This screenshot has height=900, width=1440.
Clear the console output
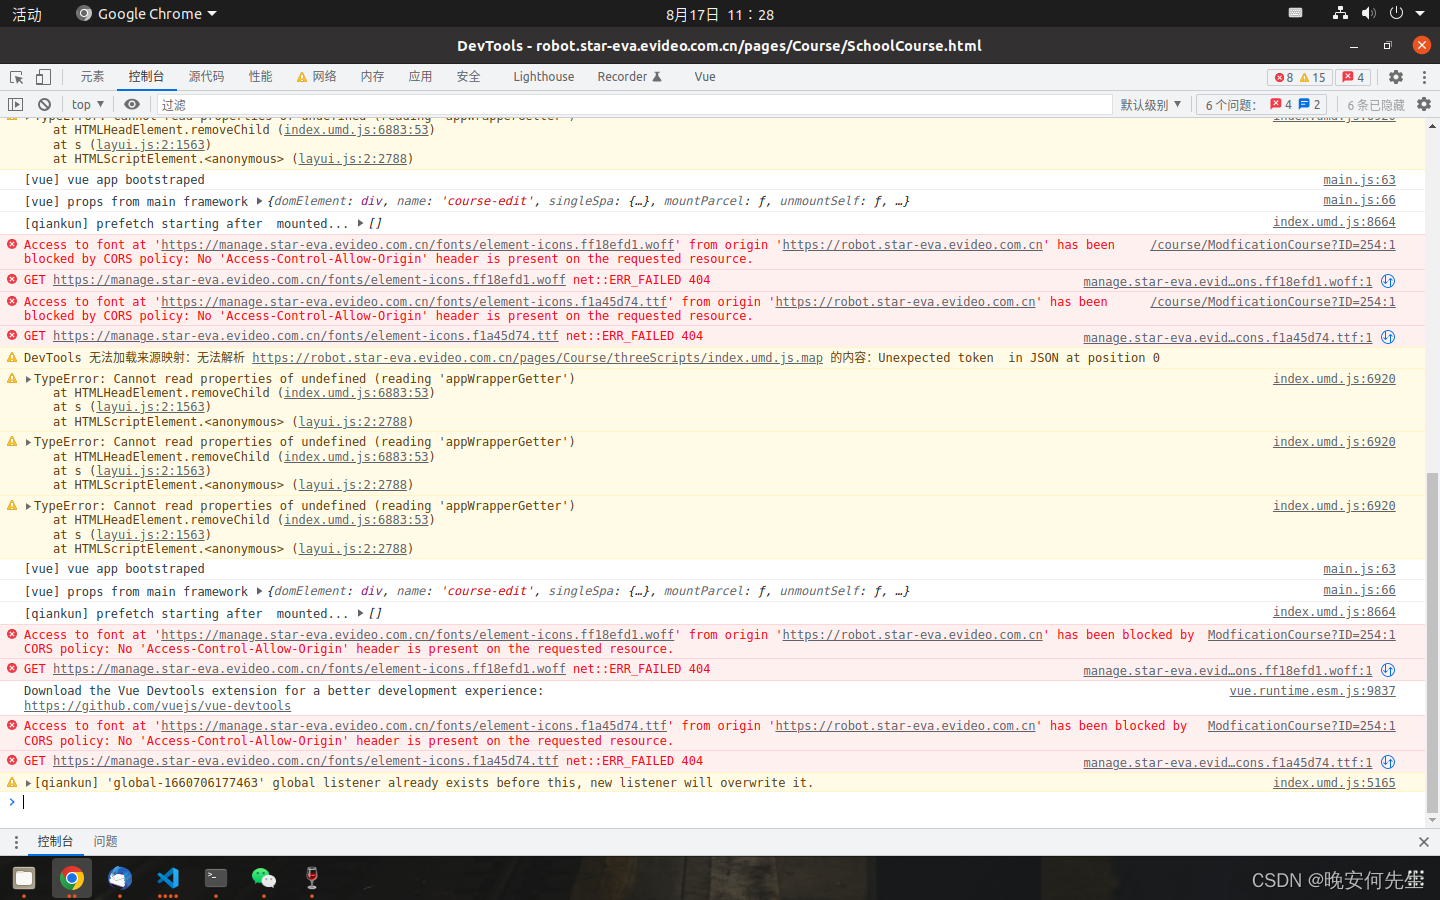click(x=44, y=104)
